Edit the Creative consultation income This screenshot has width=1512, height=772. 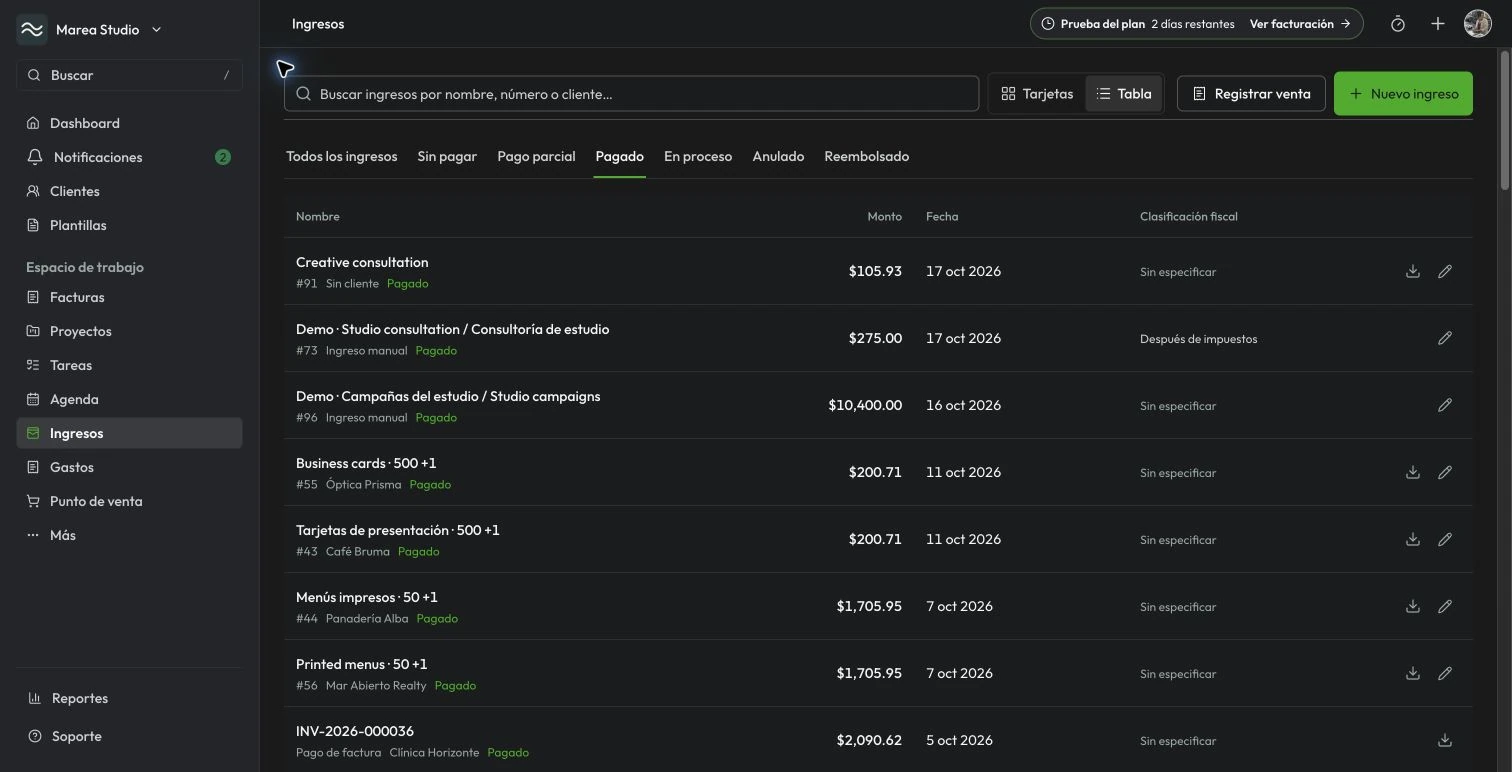click(1445, 271)
